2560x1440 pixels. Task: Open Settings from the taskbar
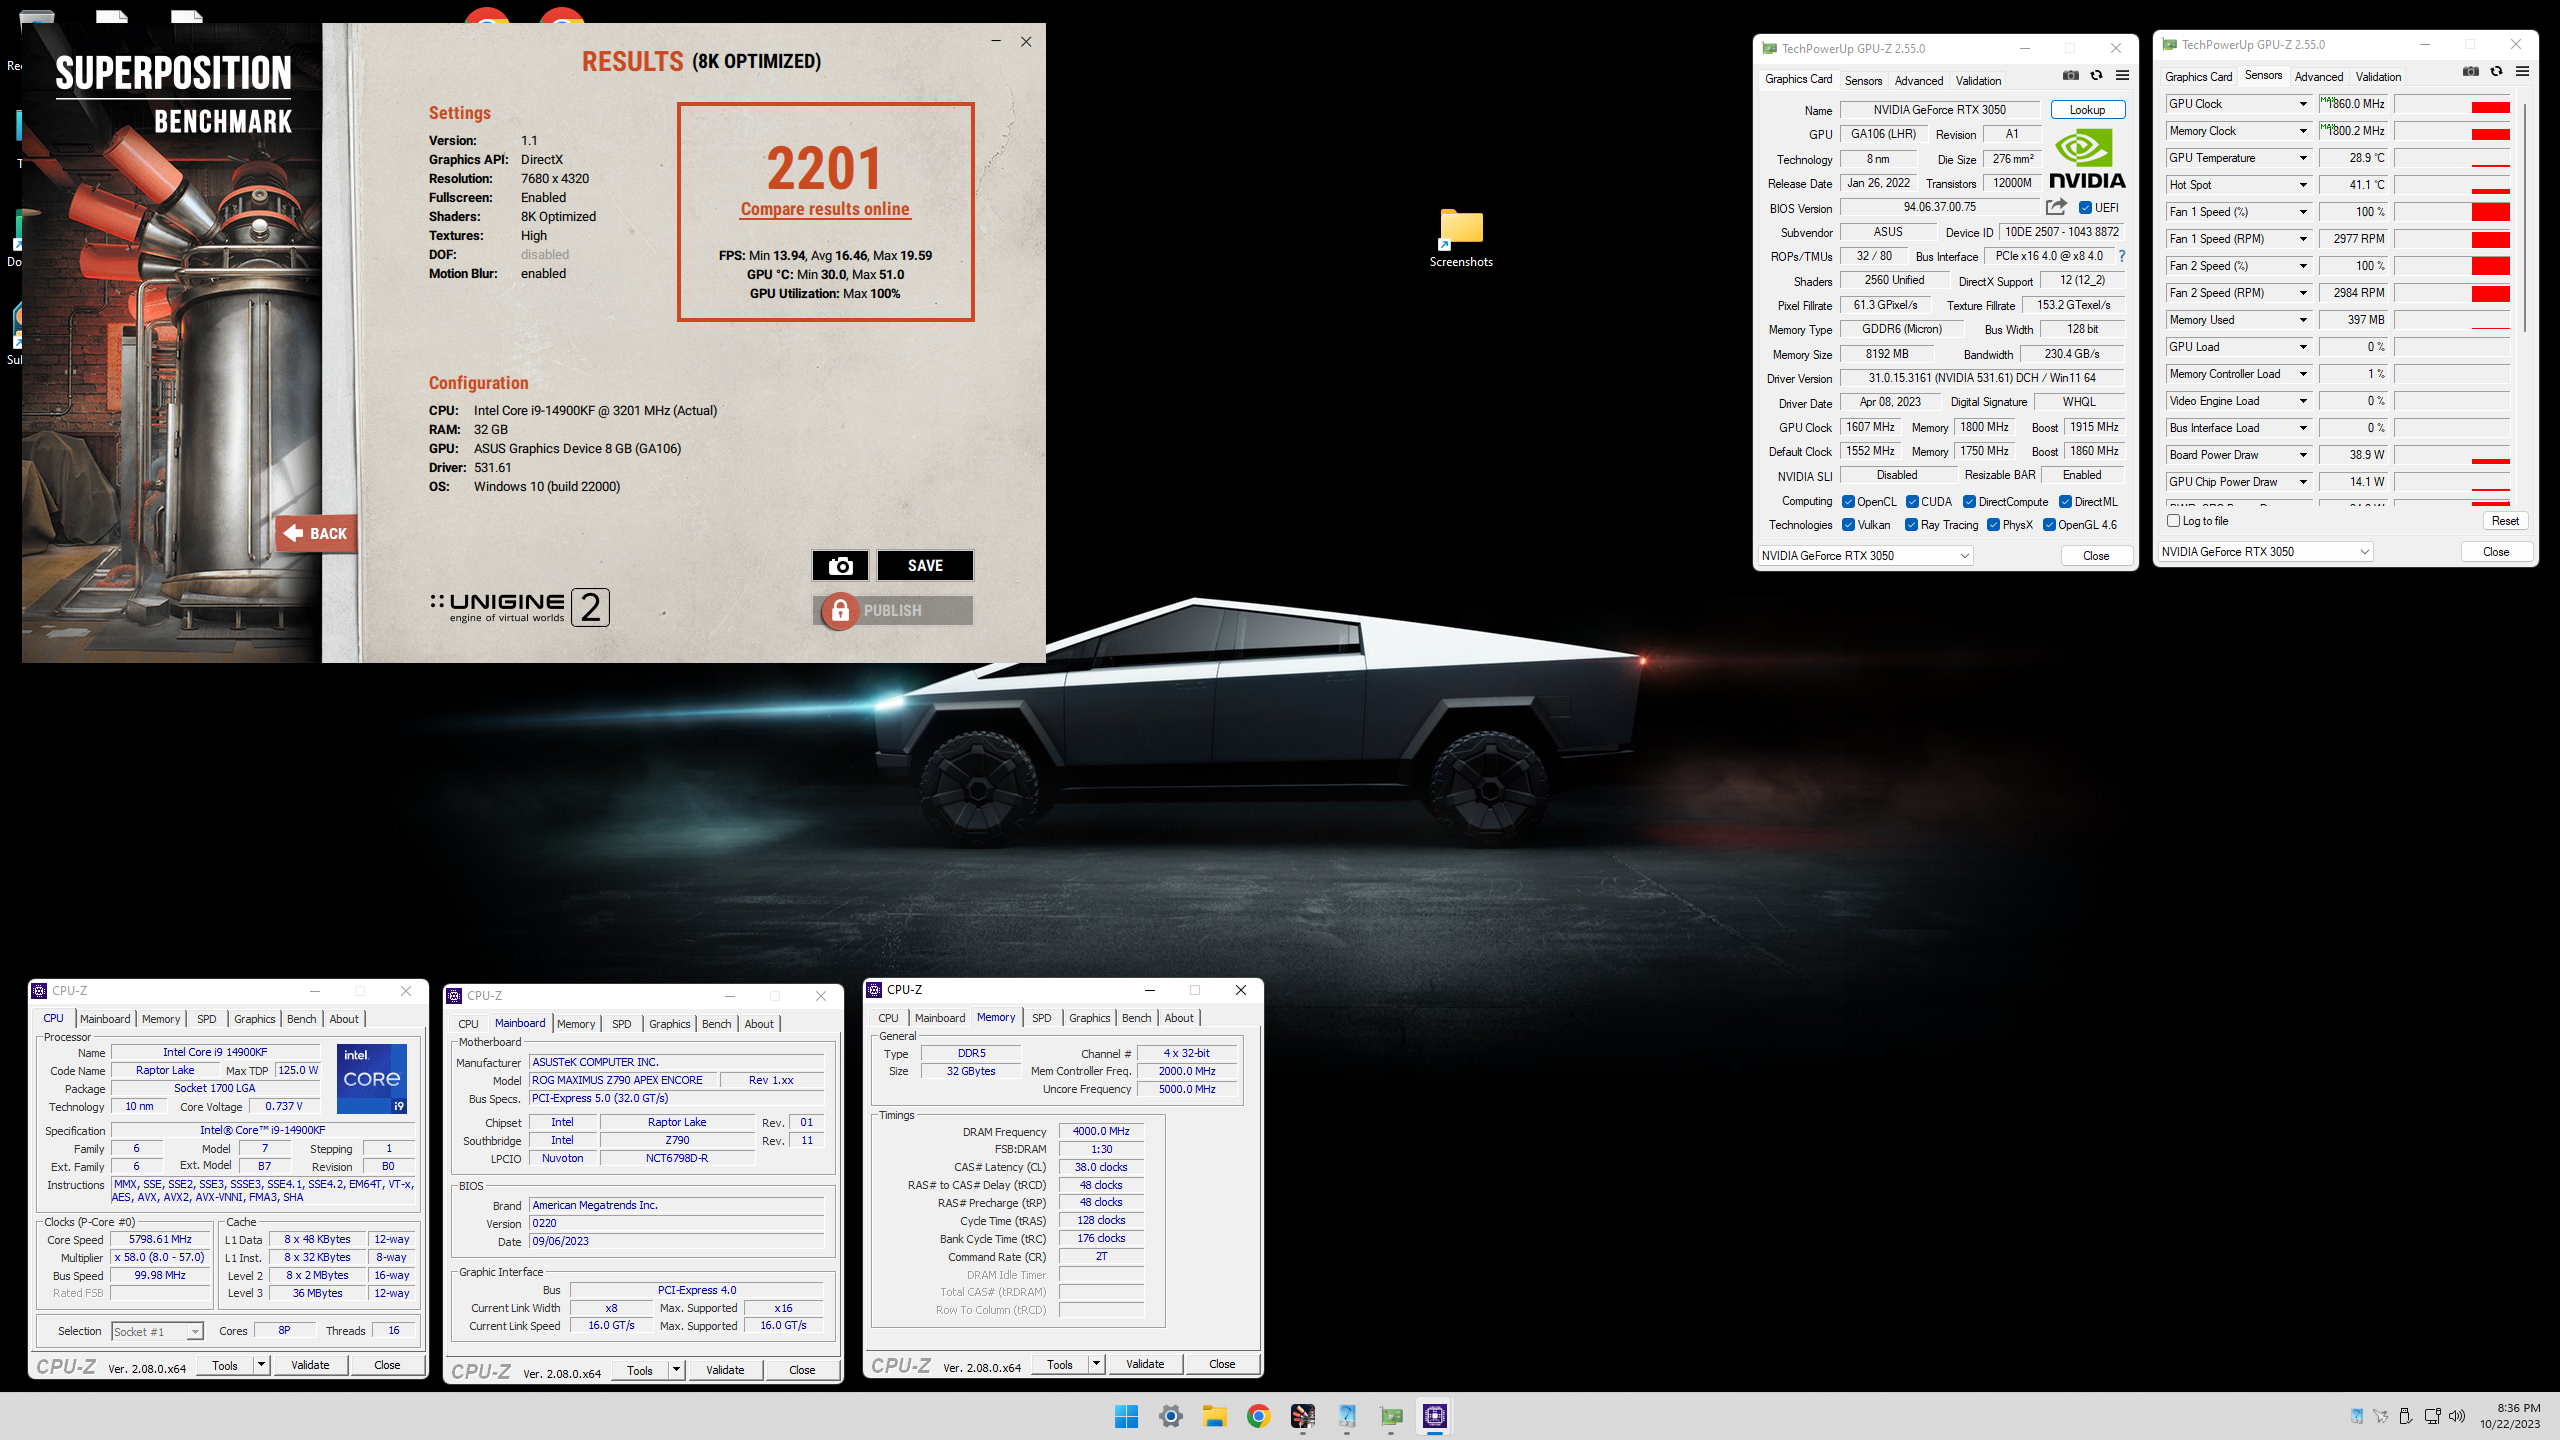pos(1171,1416)
